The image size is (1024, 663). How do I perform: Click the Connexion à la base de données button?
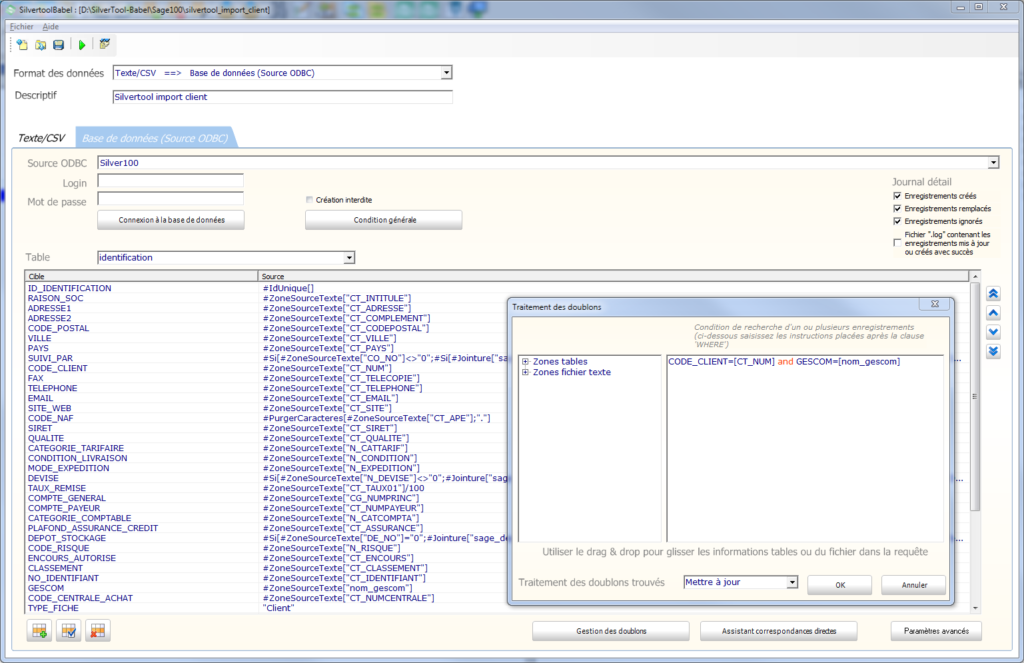[x=170, y=220]
